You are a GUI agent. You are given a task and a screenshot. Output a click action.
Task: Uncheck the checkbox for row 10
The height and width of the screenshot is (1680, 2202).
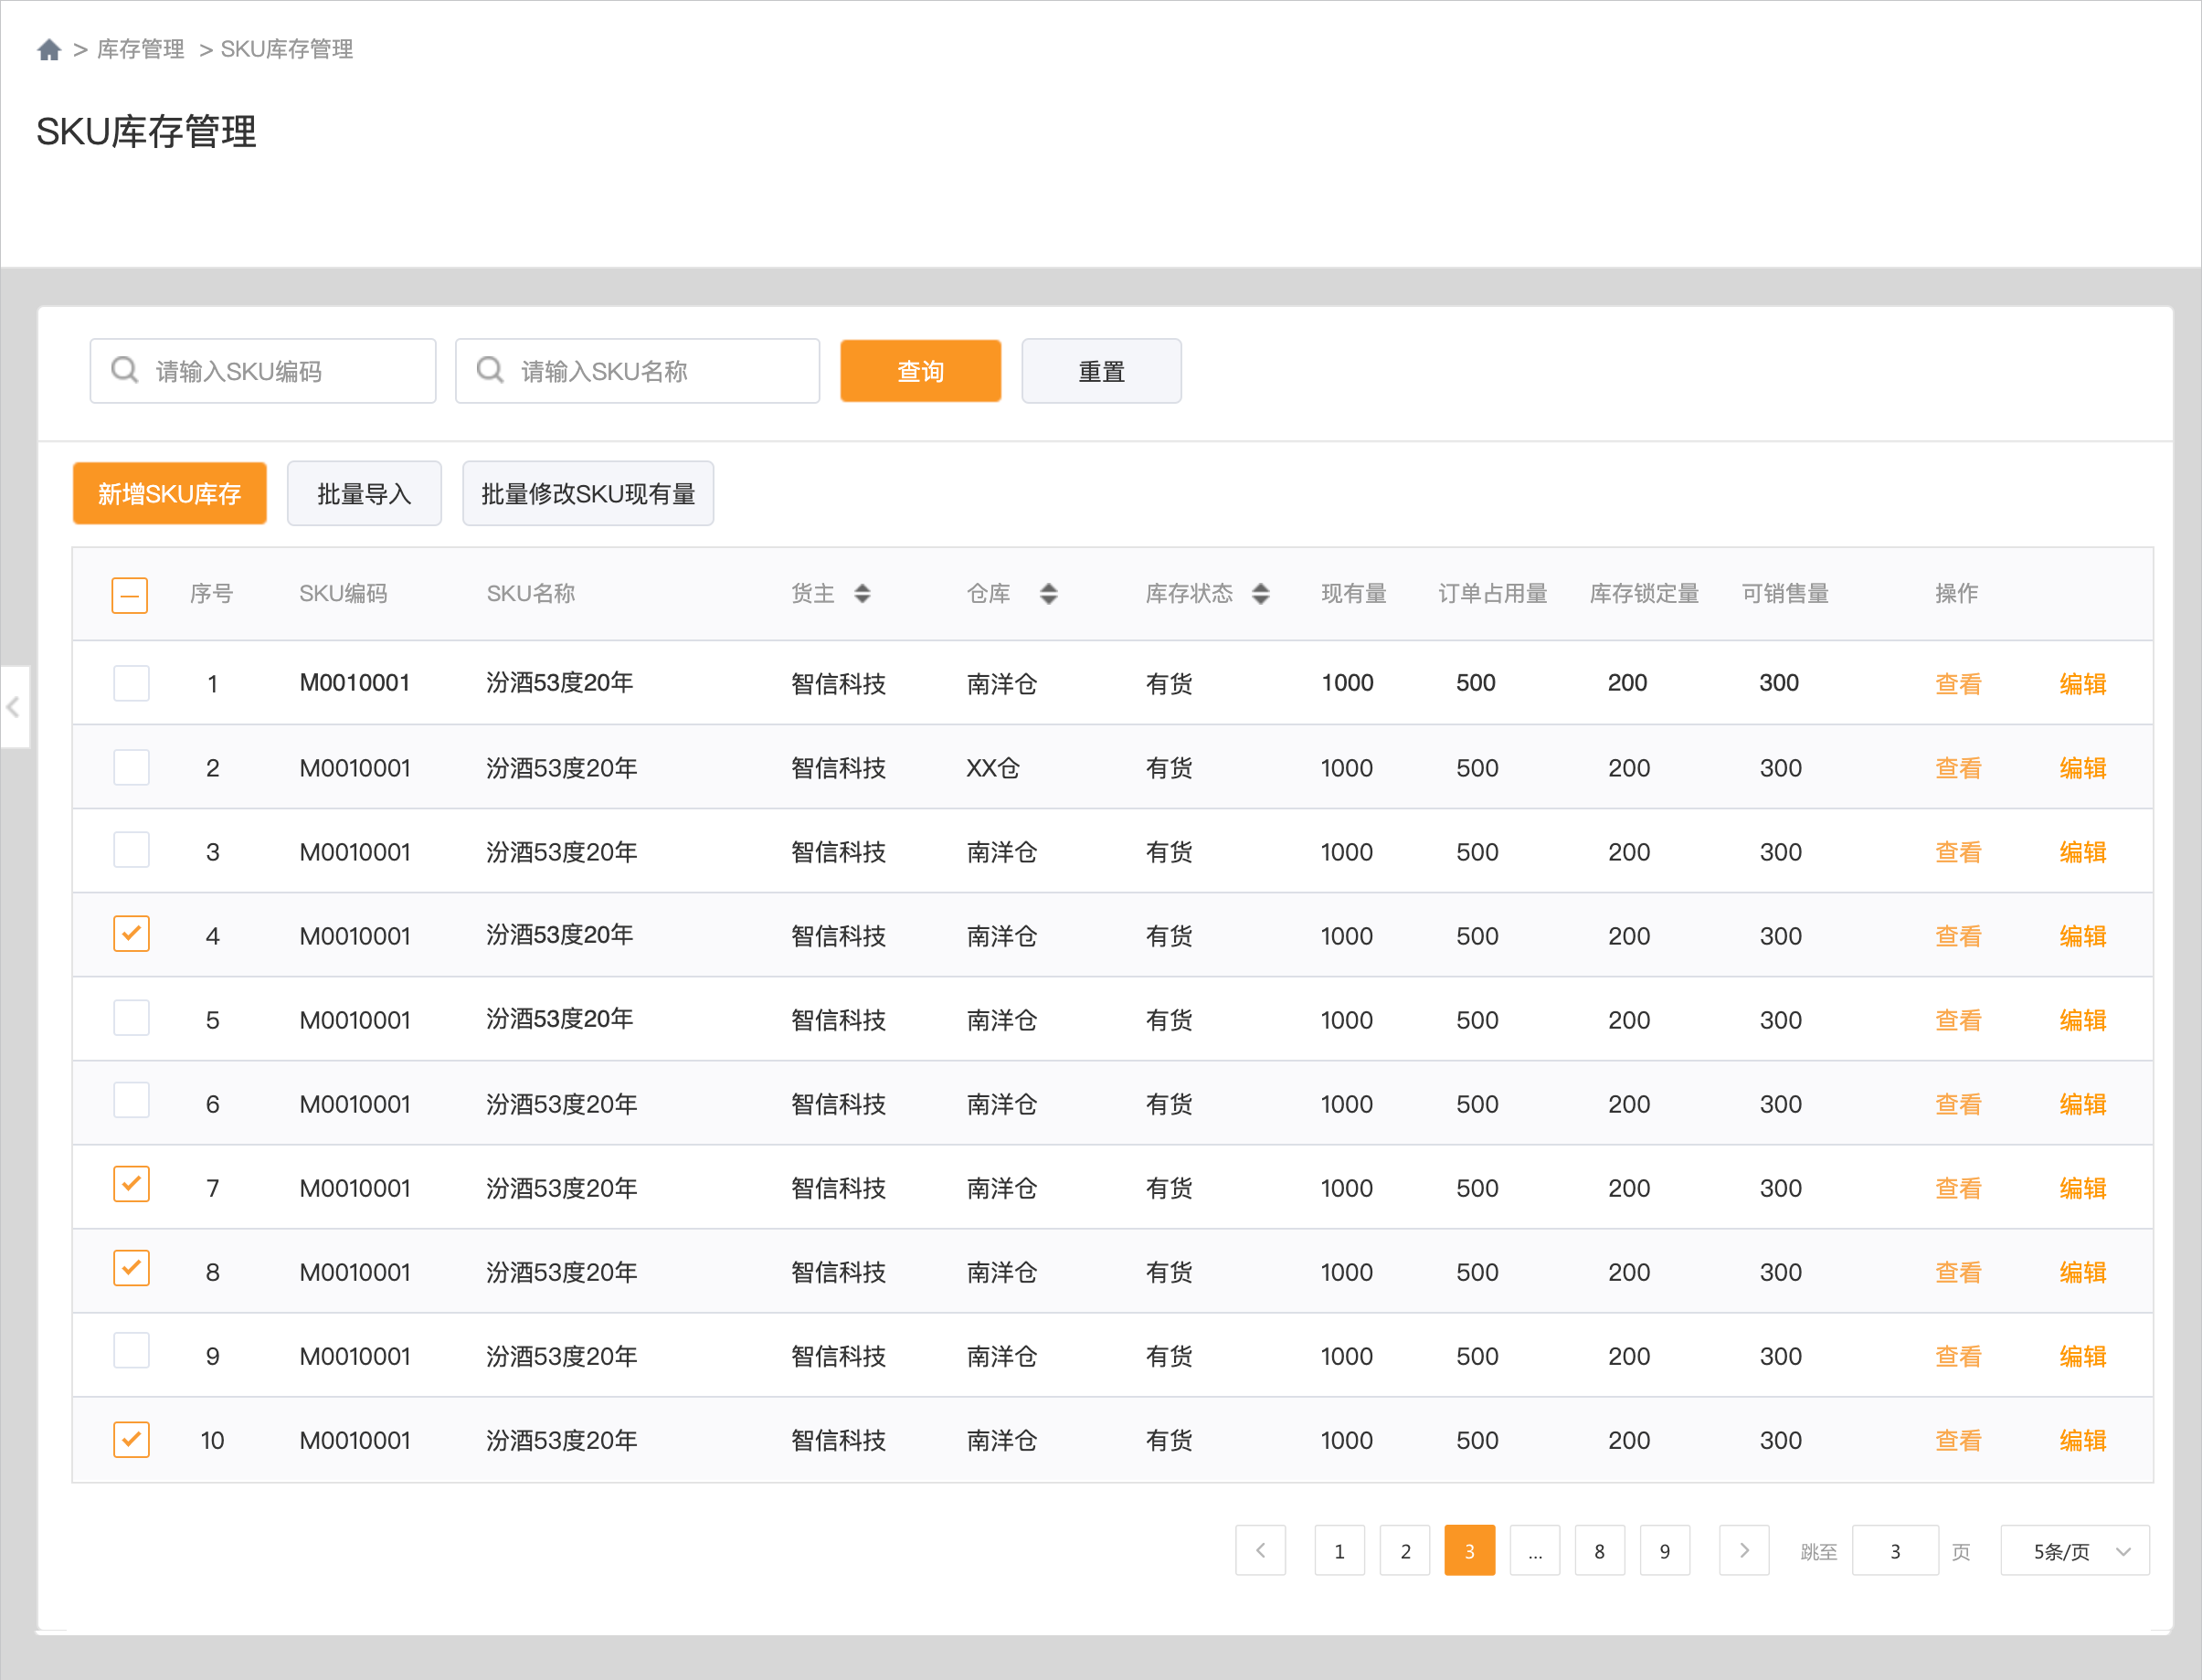tap(131, 1440)
